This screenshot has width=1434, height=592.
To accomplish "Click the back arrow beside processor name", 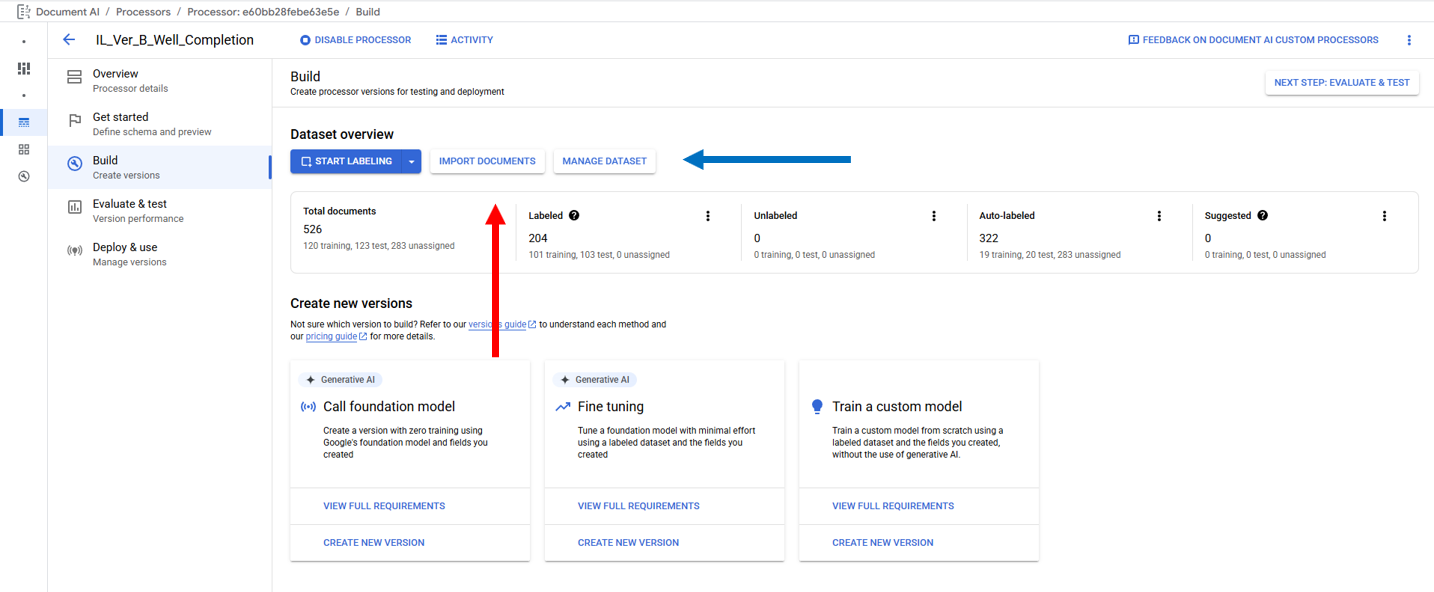I will [x=69, y=40].
